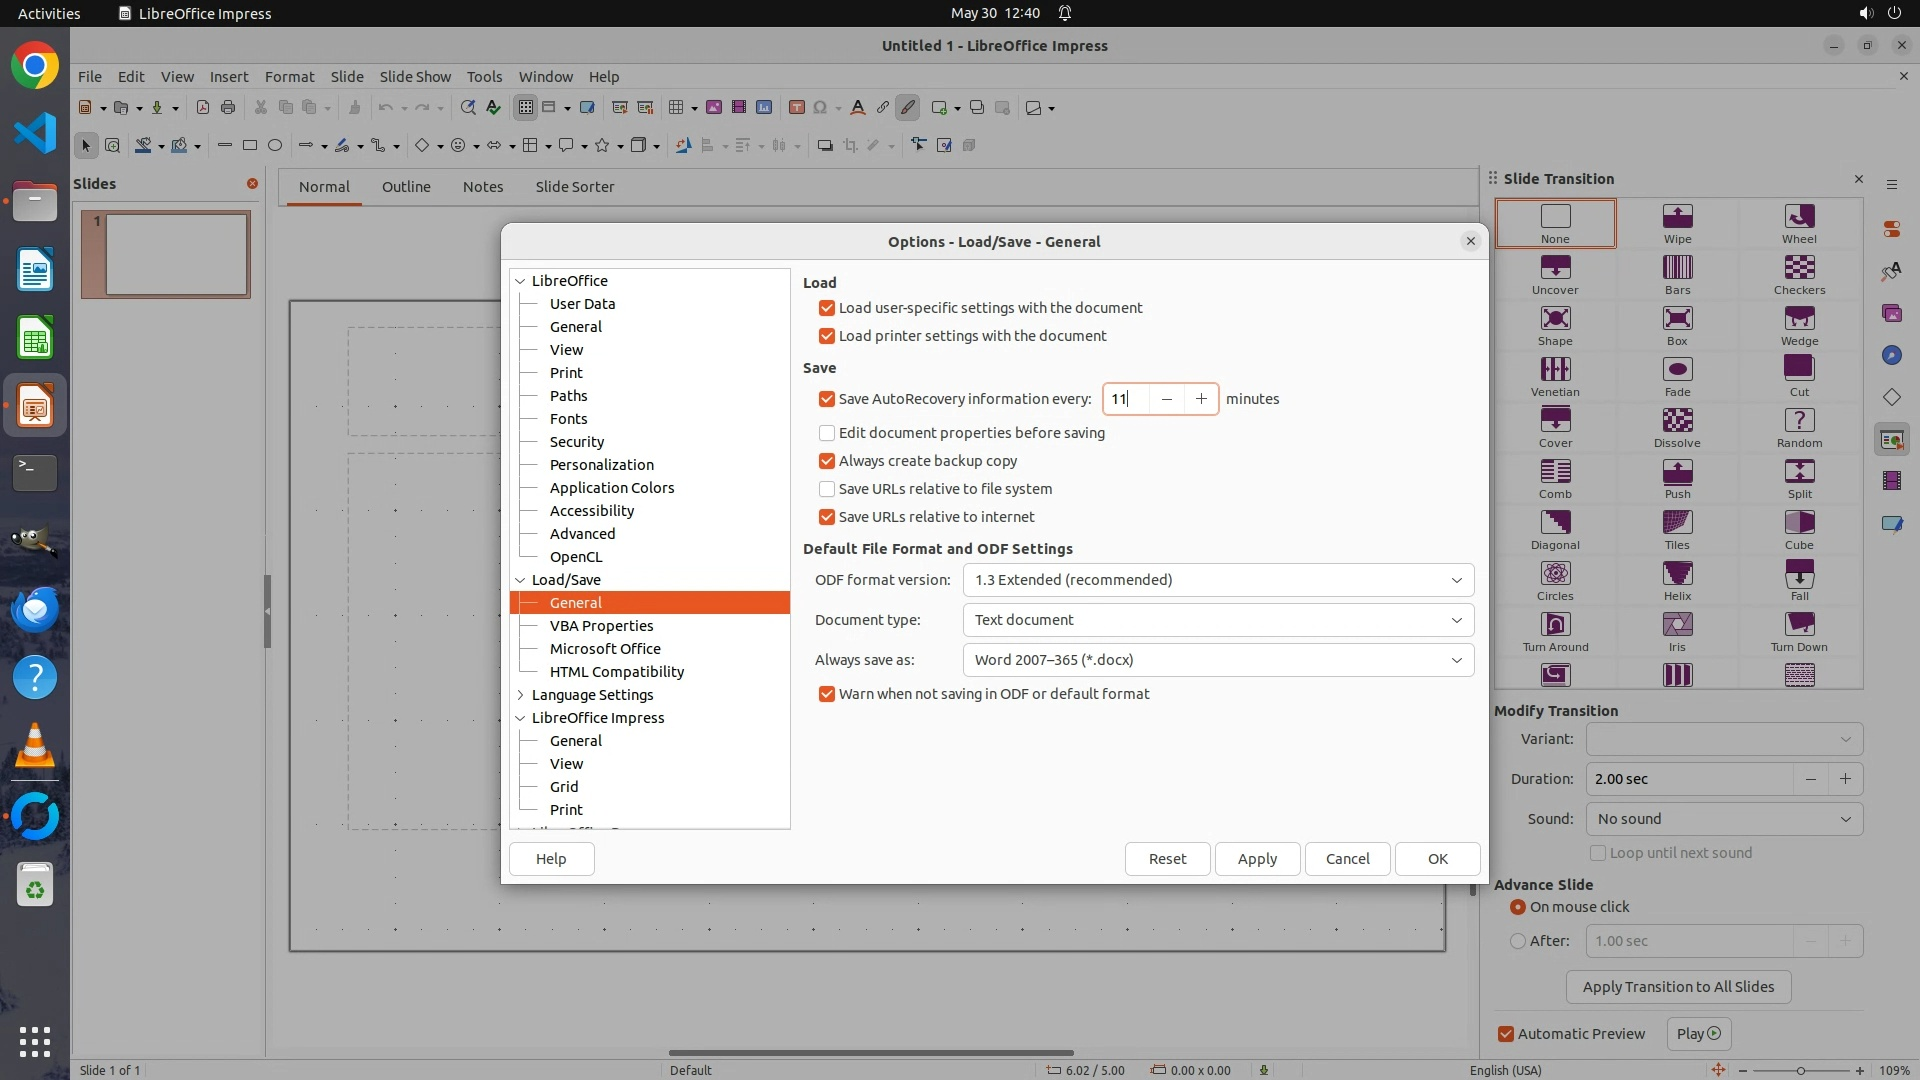The image size is (1920, 1080).
Task: Increase the AutoRecovery minutes with plus
Action: pos(1201,399)
